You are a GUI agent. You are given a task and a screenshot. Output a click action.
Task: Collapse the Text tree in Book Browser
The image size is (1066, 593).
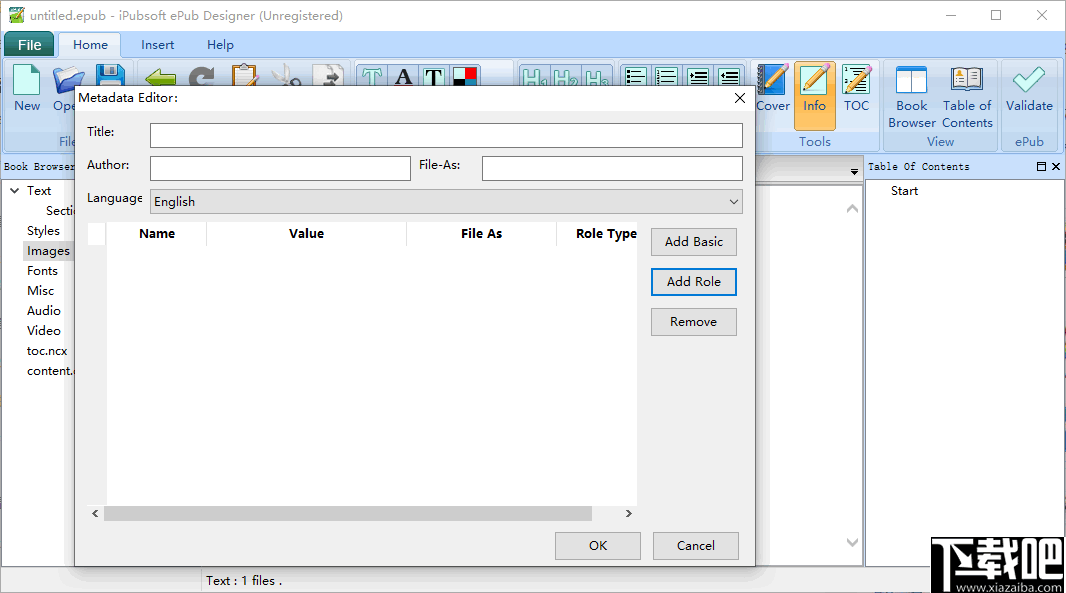coord(14,190)
